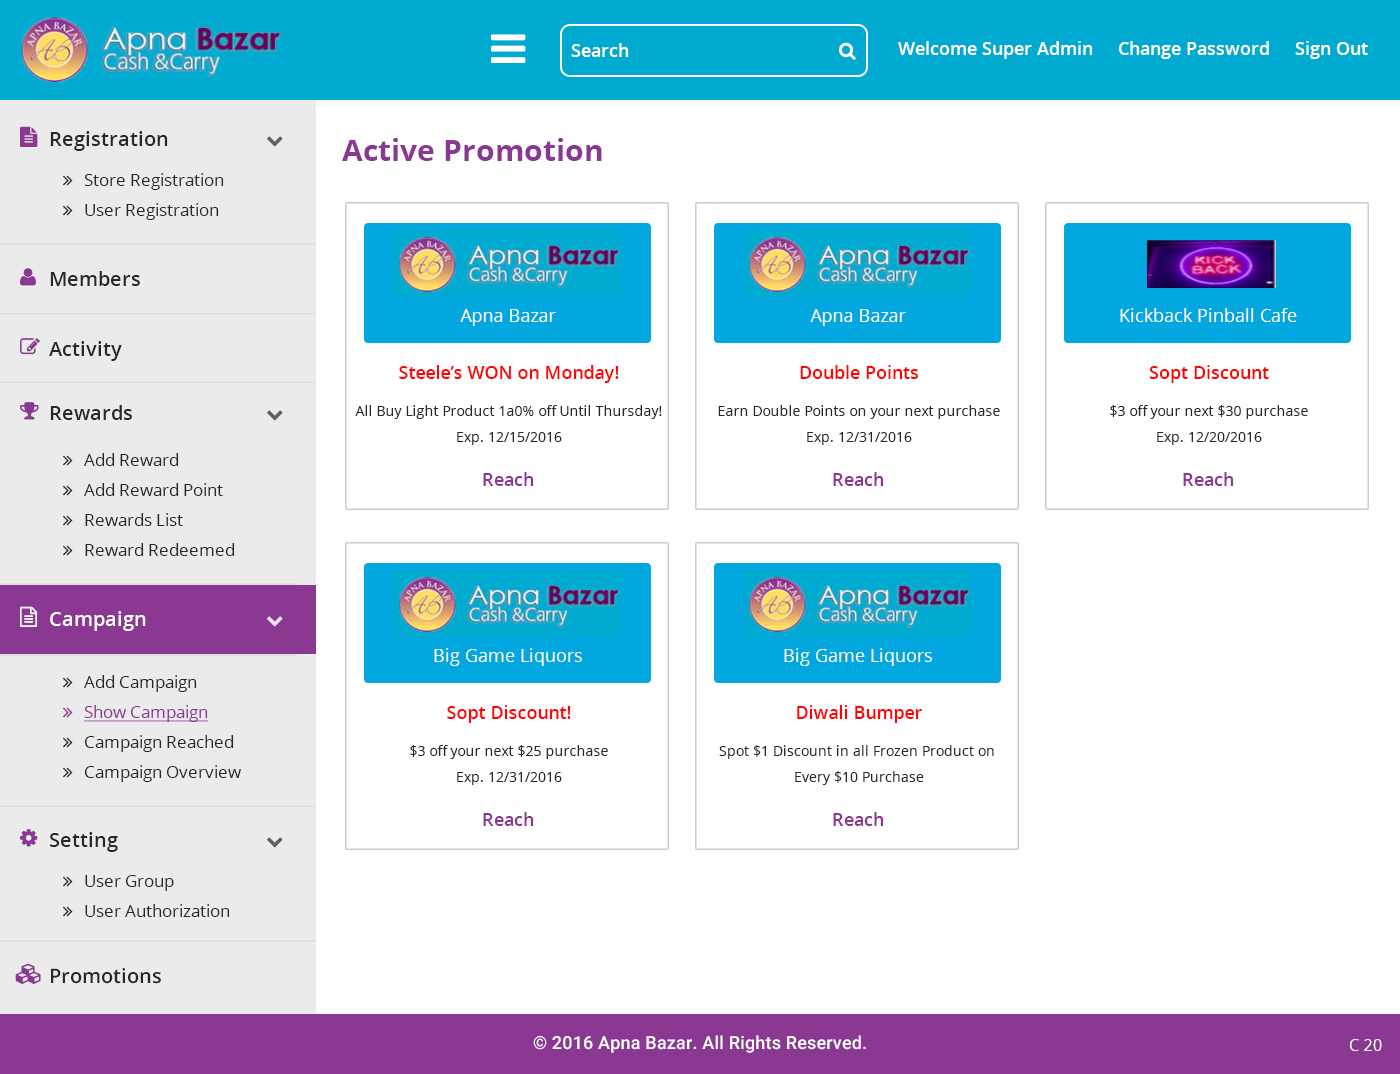Click the Registration document icon
The image size is (1400, 1074).
point(29,137)
